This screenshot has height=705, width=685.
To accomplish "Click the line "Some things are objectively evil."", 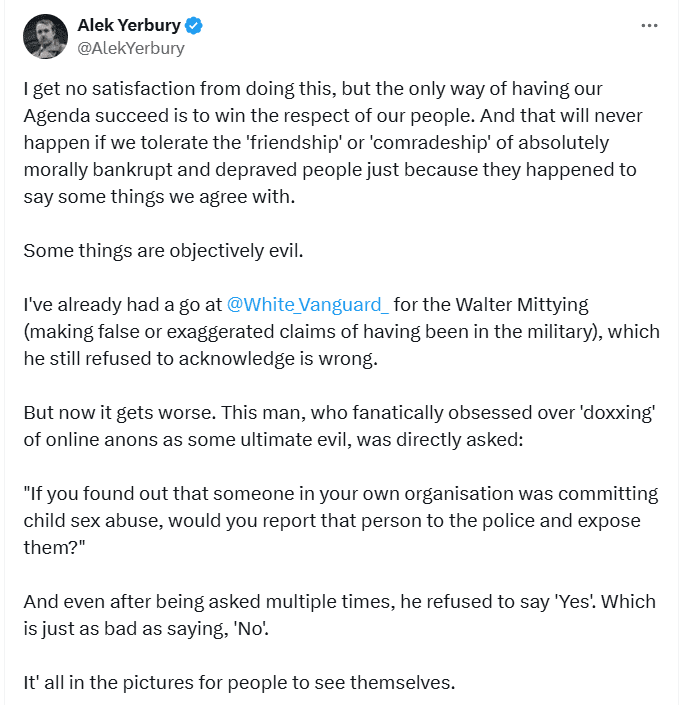I will tap(163, 250).
